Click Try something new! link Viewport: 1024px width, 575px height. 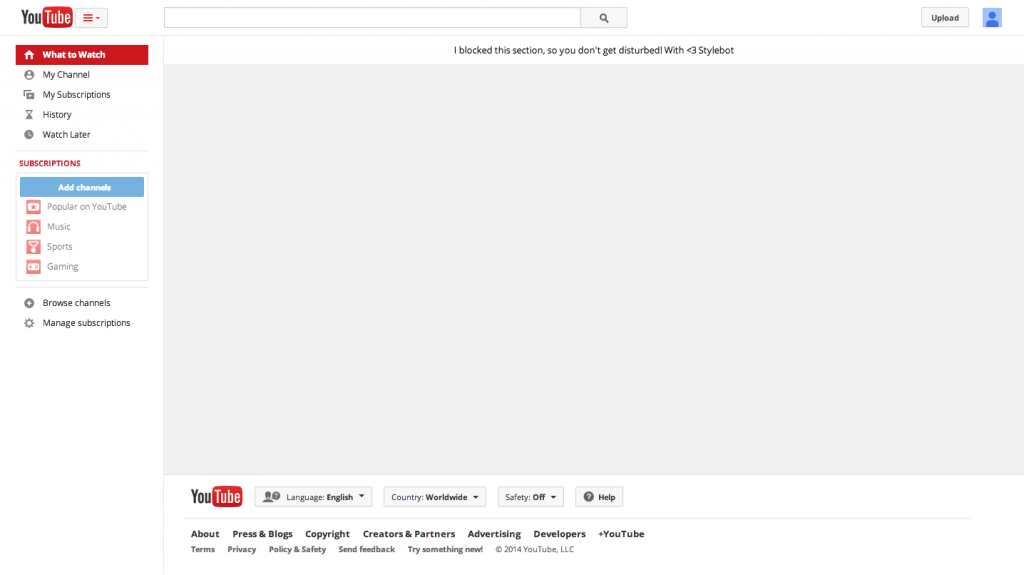[445, 550]
